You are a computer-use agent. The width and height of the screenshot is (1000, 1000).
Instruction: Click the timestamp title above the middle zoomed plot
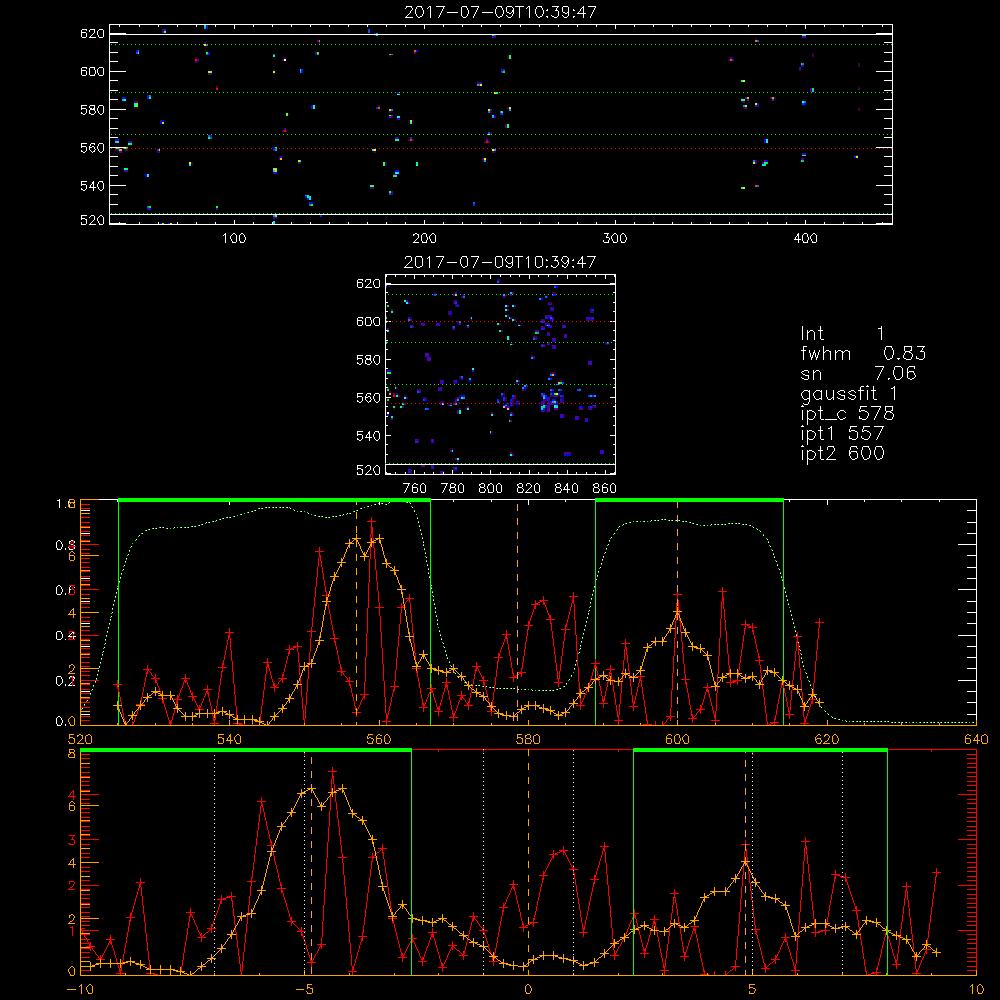(501, 262)
